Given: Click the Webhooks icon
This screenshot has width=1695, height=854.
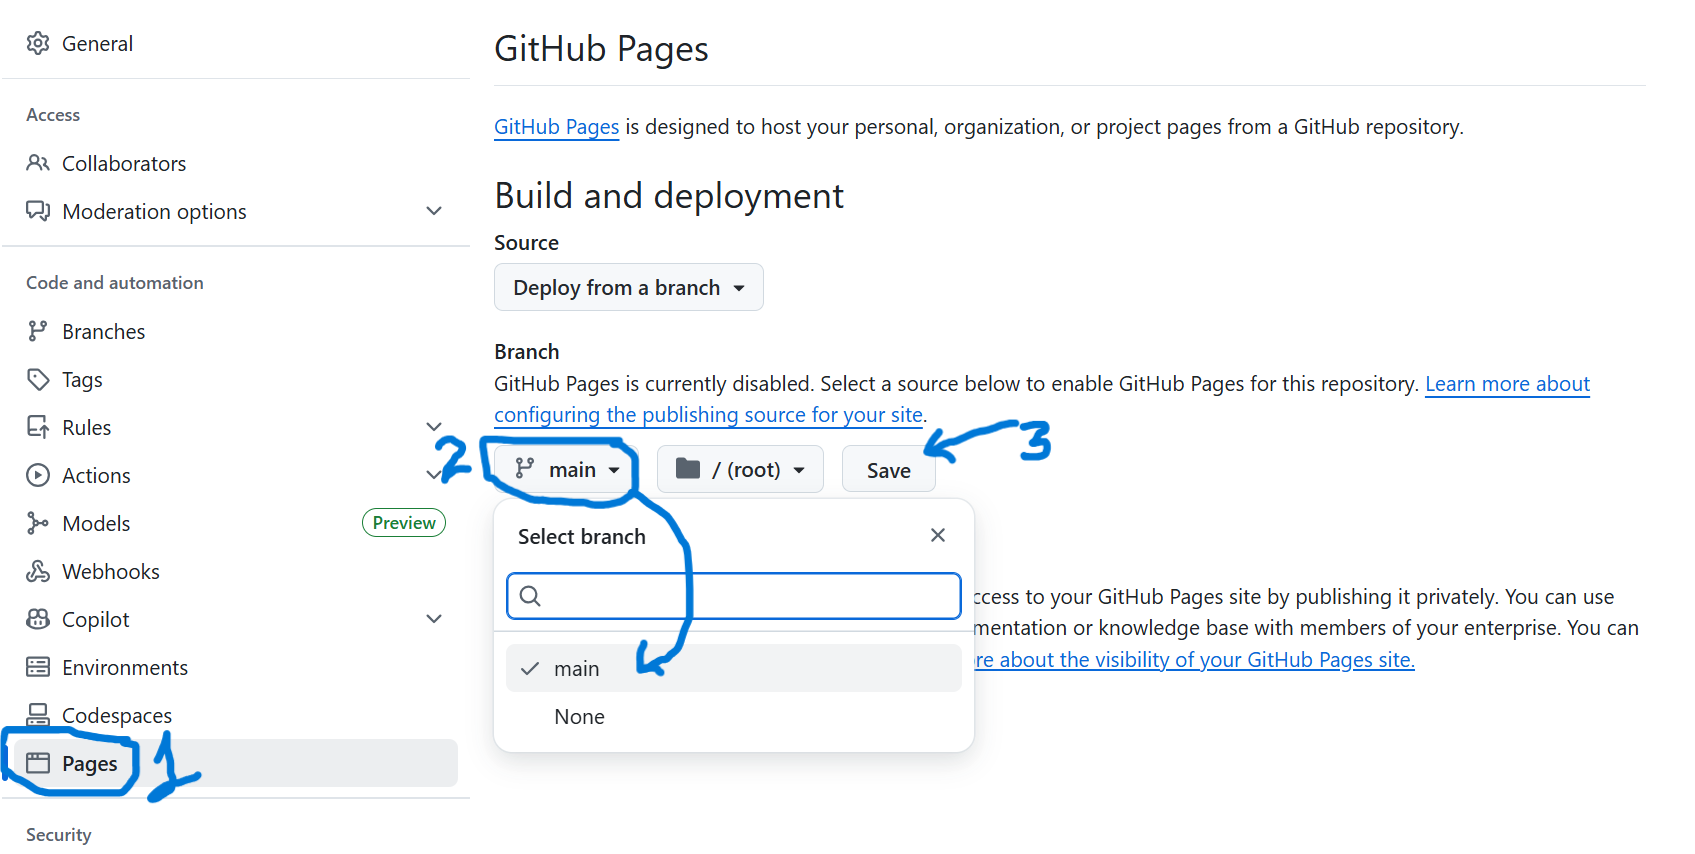Looking at the screenshot, I should pyautogui.click(x=38, y=571).
